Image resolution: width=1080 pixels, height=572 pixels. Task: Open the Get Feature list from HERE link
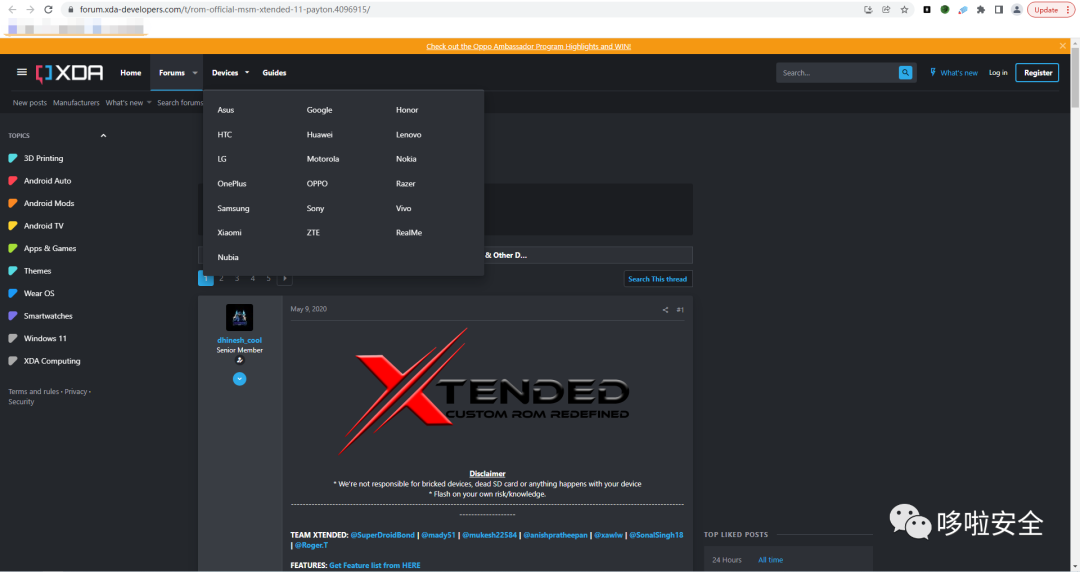[375, 565]
